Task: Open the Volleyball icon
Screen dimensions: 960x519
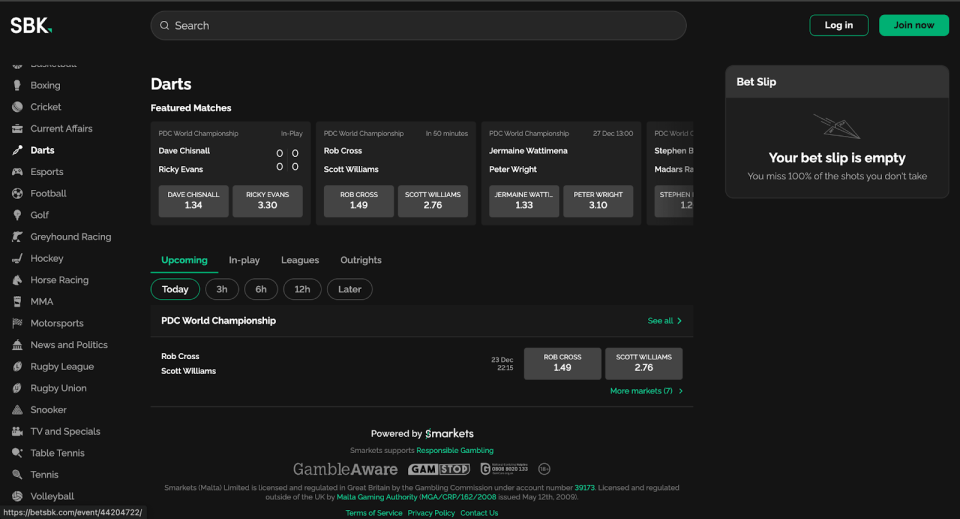Action: pos(17,496)
